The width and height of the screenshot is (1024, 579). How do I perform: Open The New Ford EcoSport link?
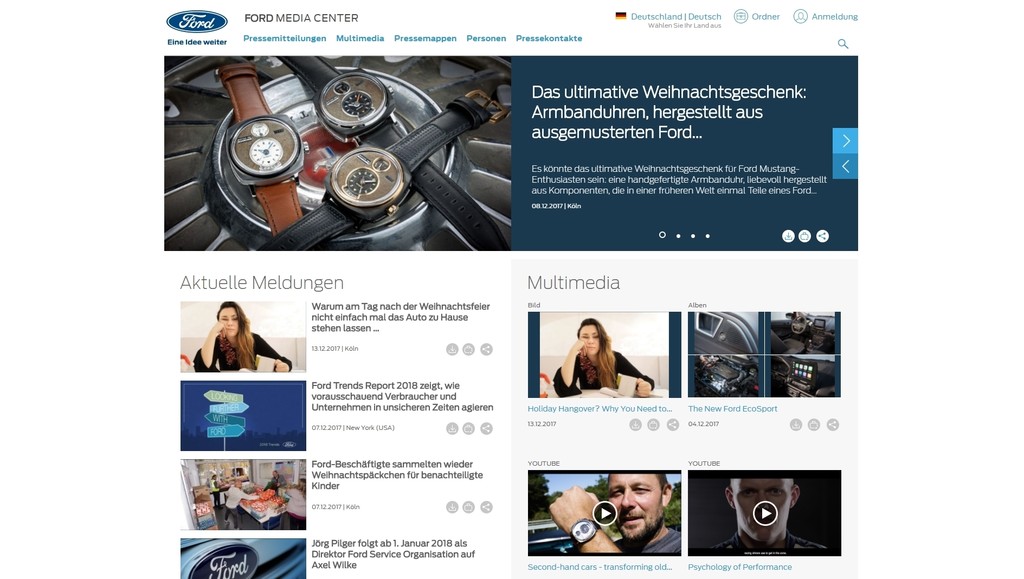732,409
